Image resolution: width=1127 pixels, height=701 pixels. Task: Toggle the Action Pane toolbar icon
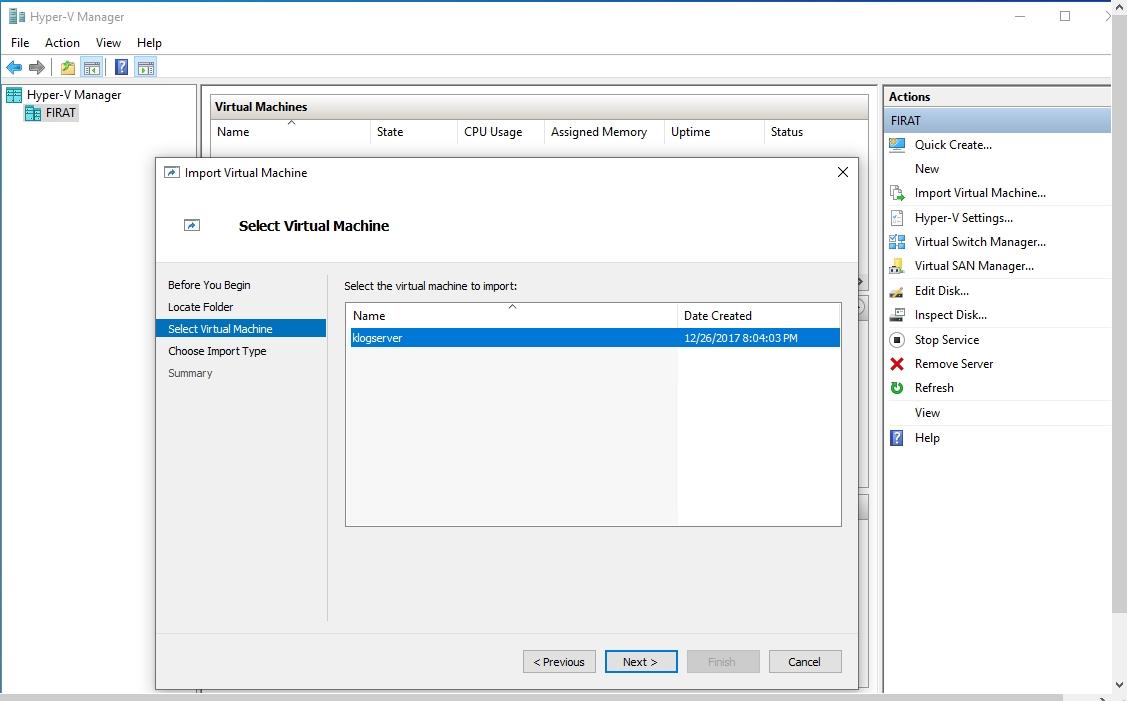tap(146, 68)
